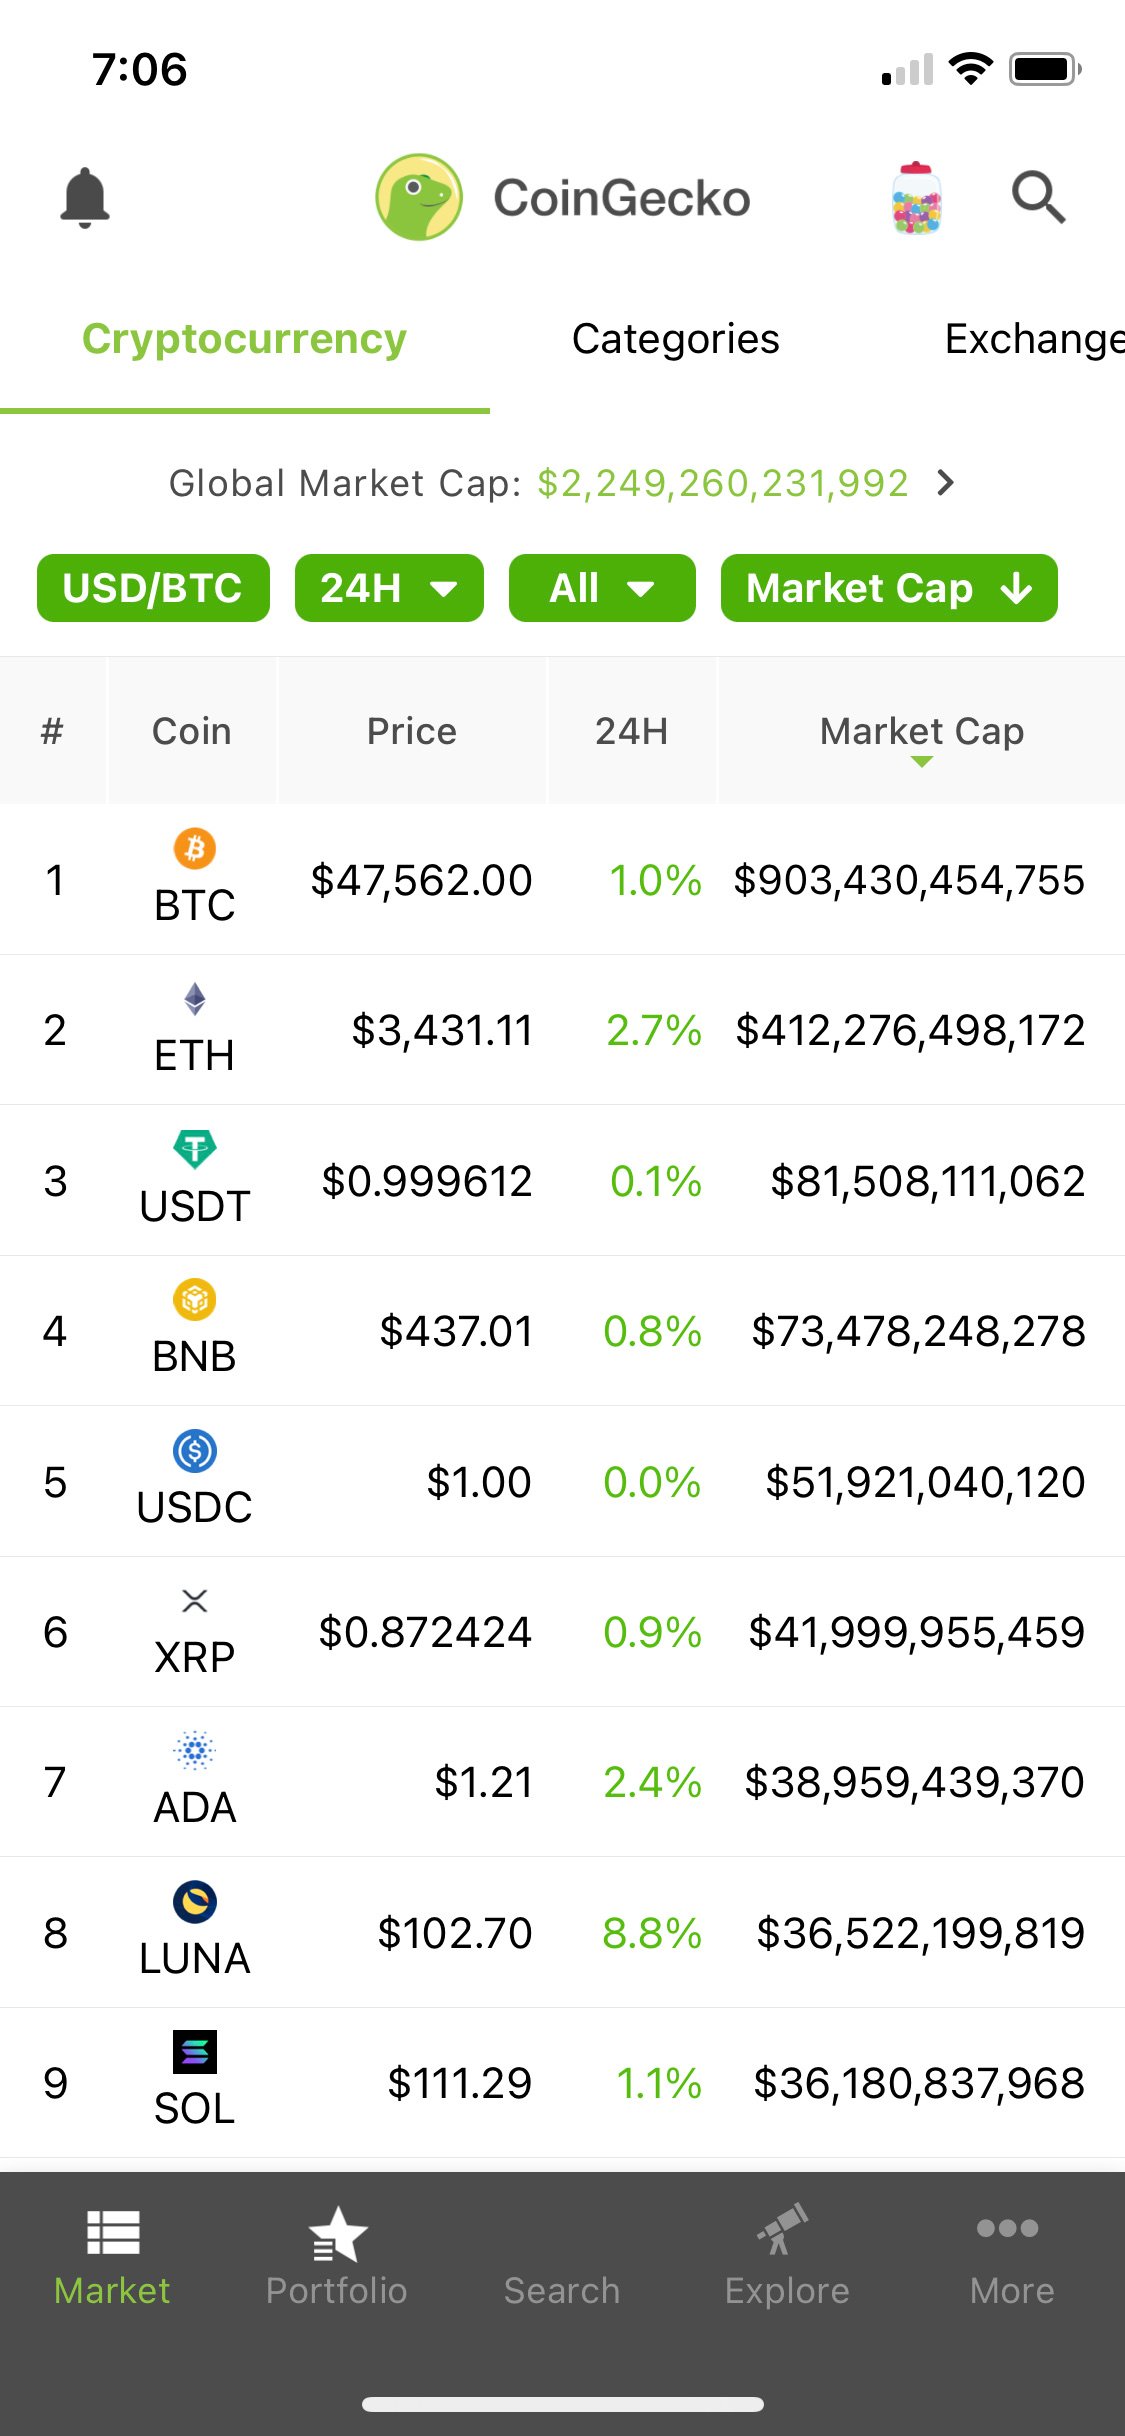Tap the candy jar icon
The width and height of the screenshot is (1125, 2436).
pos(916,198)
